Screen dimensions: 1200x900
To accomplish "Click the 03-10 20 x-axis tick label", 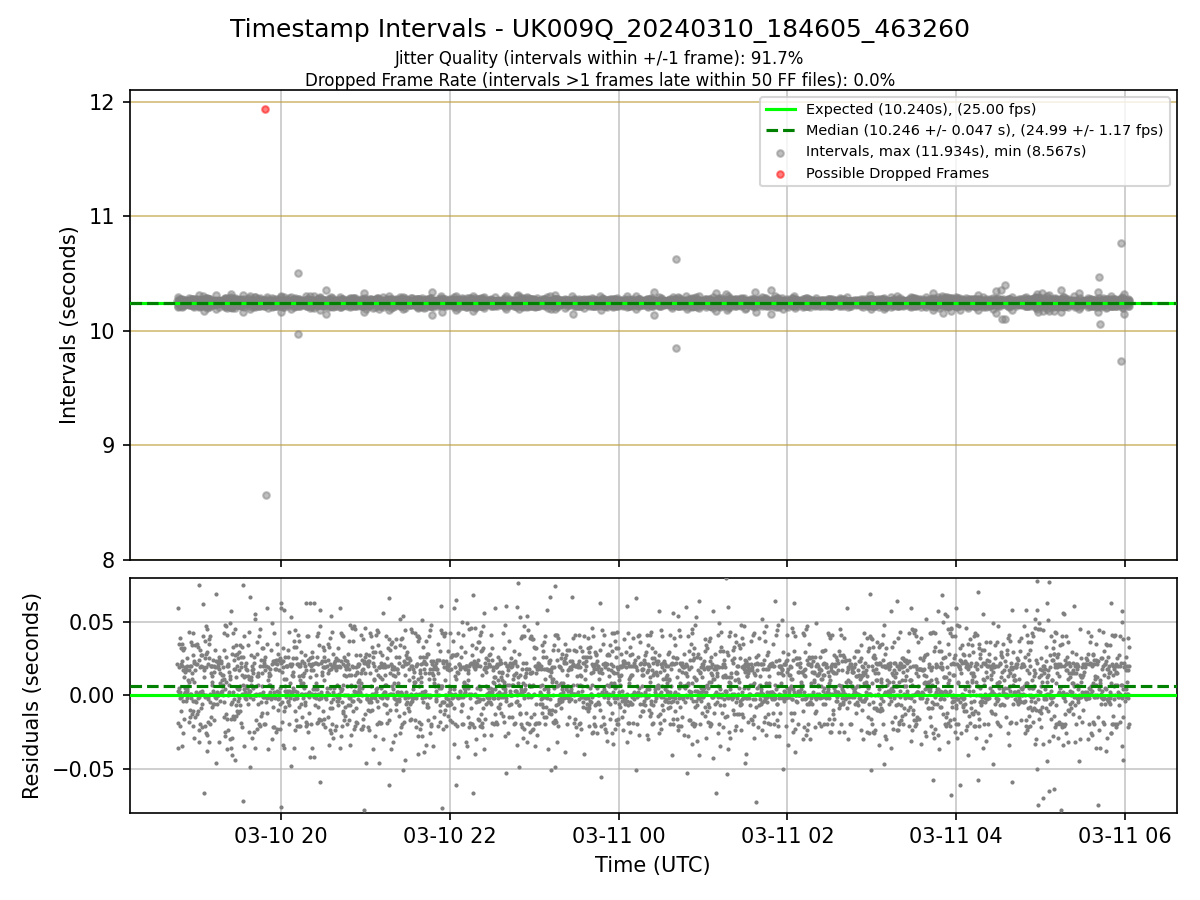I will 281,835.
